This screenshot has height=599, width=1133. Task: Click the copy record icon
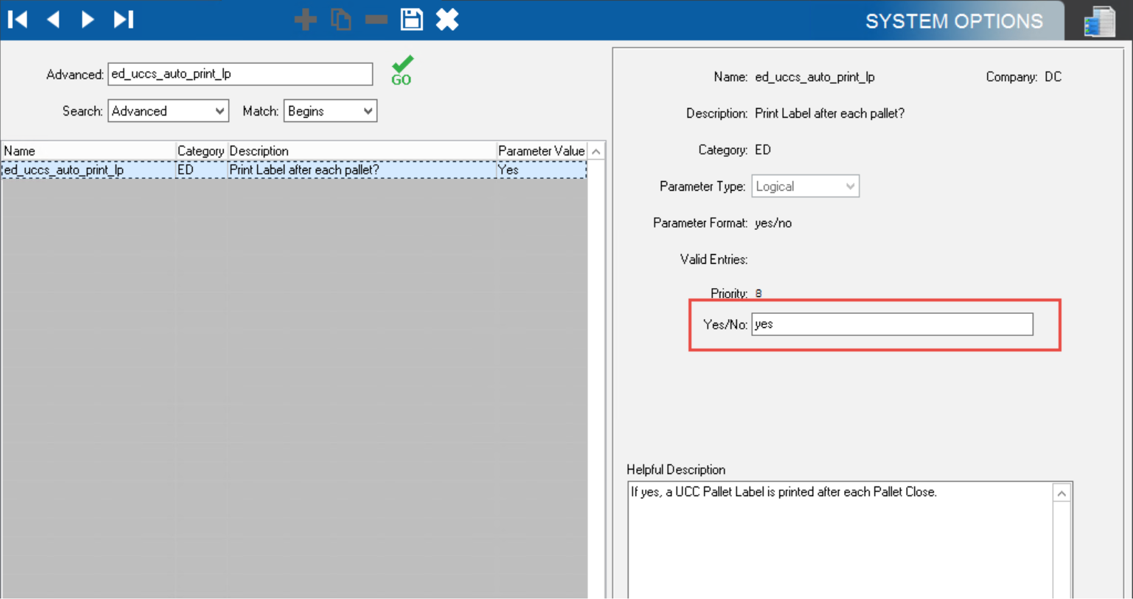click(x=341, y=19)
